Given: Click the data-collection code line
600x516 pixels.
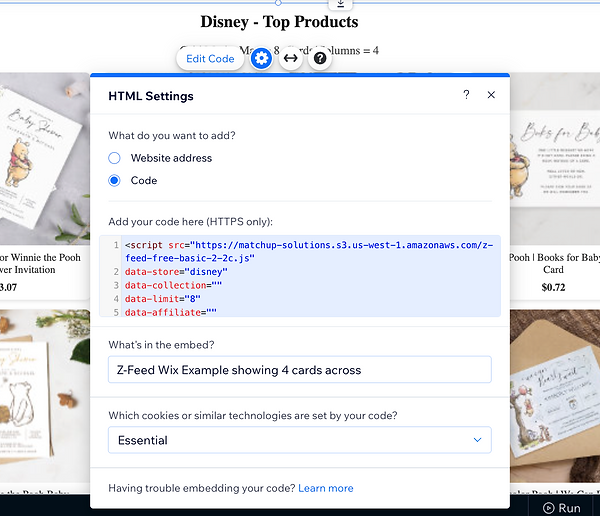Looking at the screenshot, I should [173, 285].
